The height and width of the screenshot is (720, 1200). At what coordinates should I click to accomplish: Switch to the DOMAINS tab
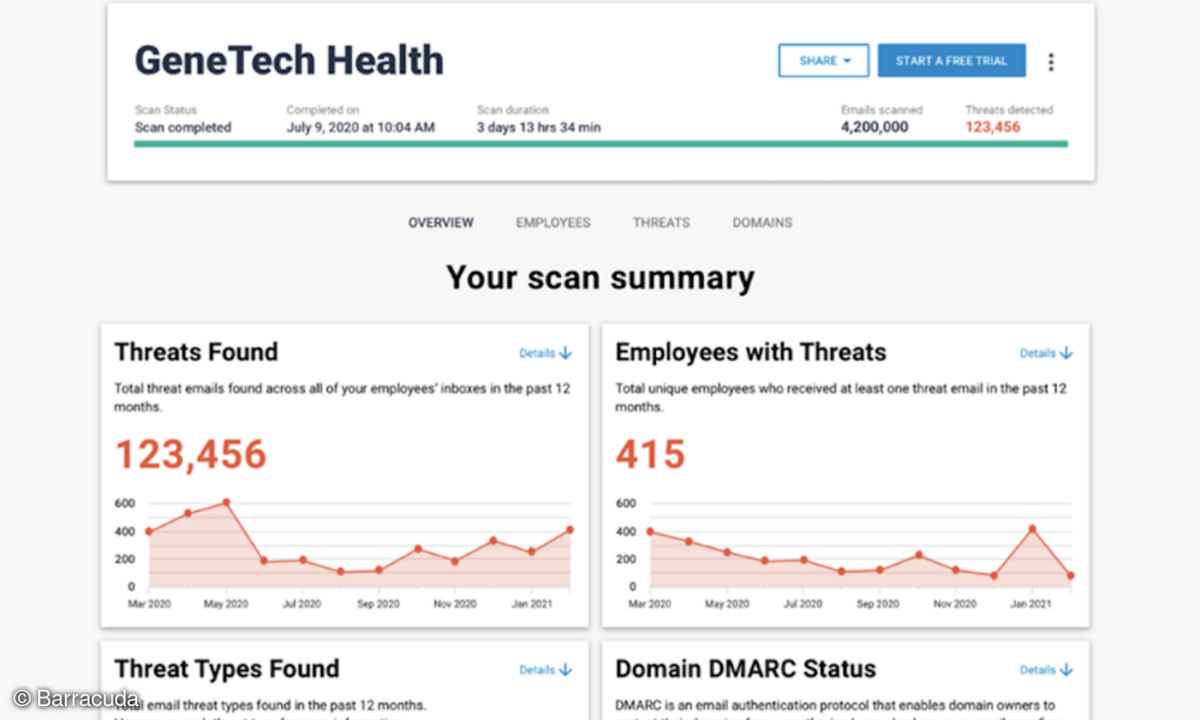tap(762, 223)
